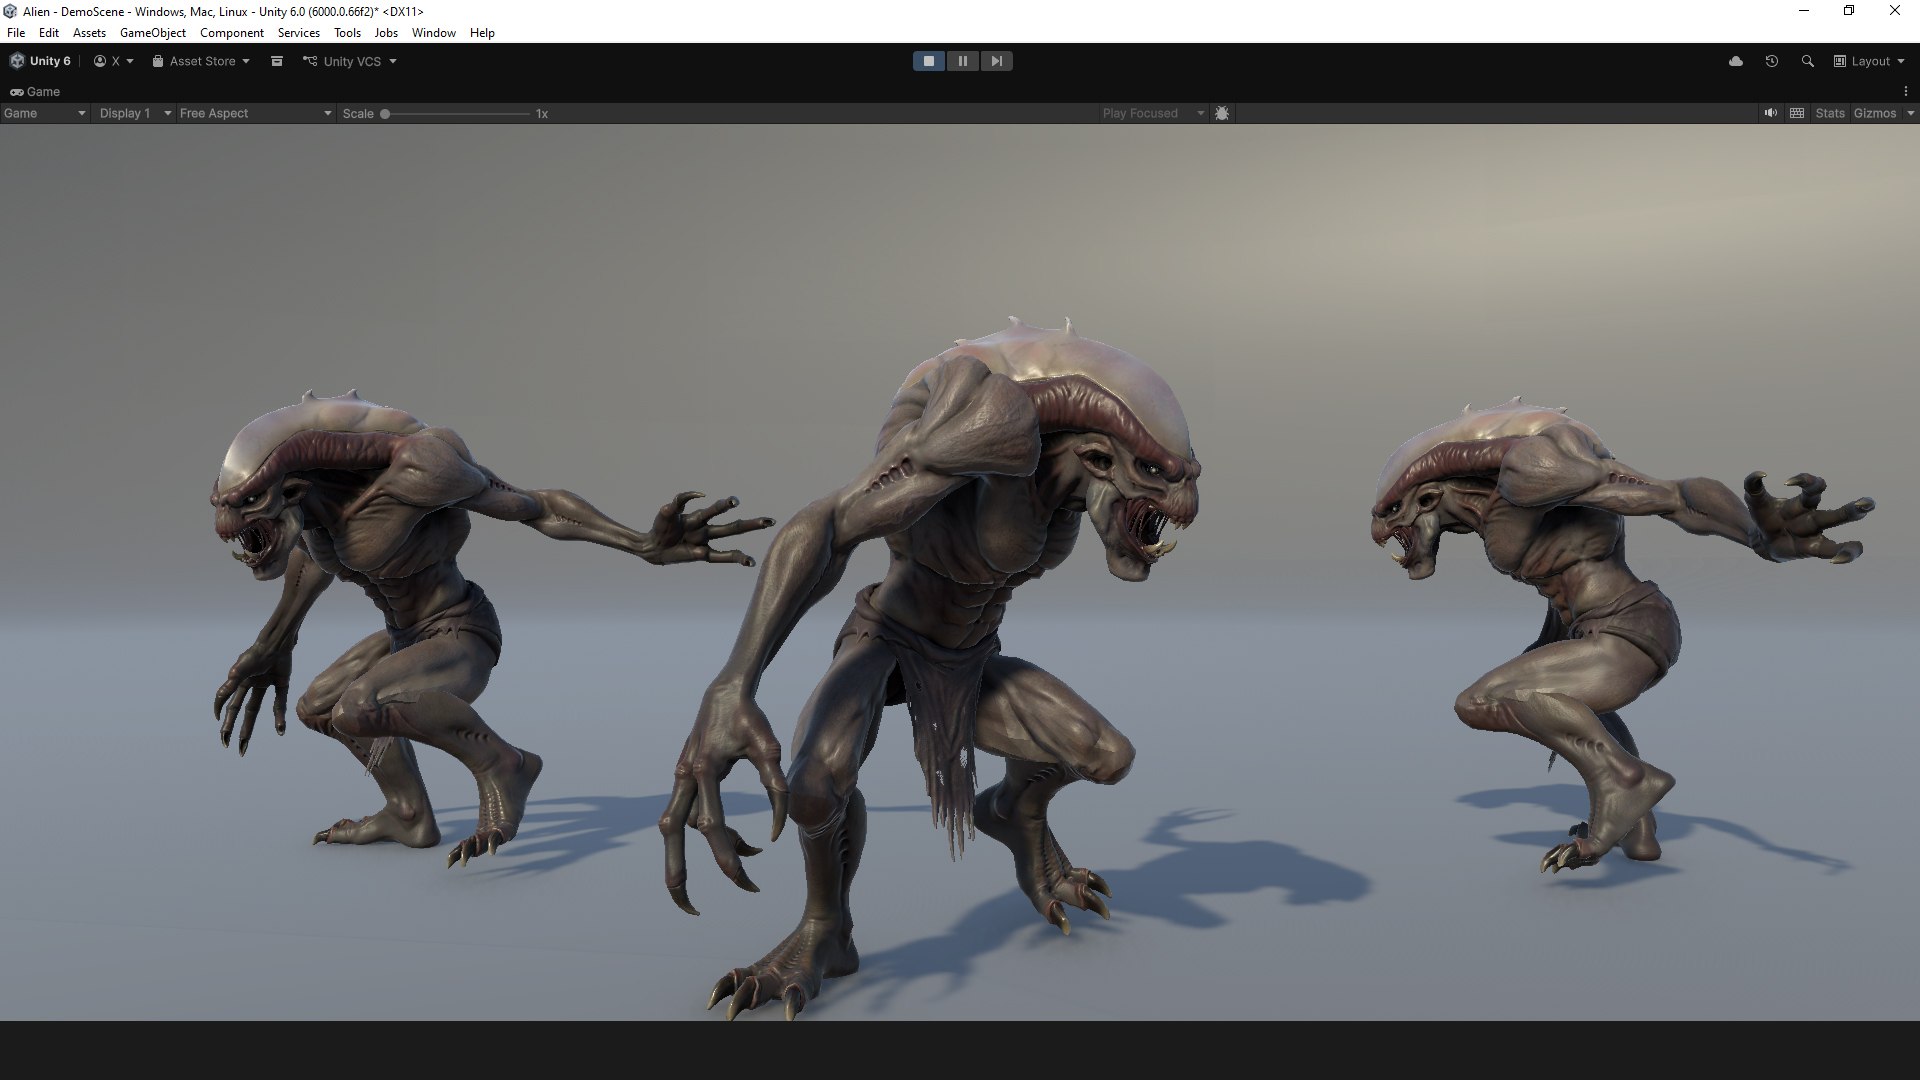Viewport: 1920px width, 1080px height.
Task: Click the Unity icon in the title bar
Action: 10,11
